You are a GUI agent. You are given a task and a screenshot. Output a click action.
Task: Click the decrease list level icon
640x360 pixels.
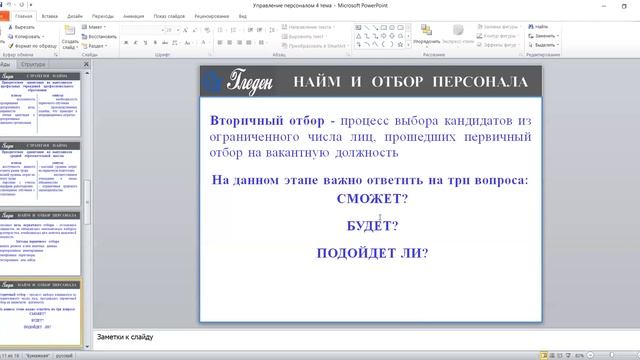[x=250, y=30]
